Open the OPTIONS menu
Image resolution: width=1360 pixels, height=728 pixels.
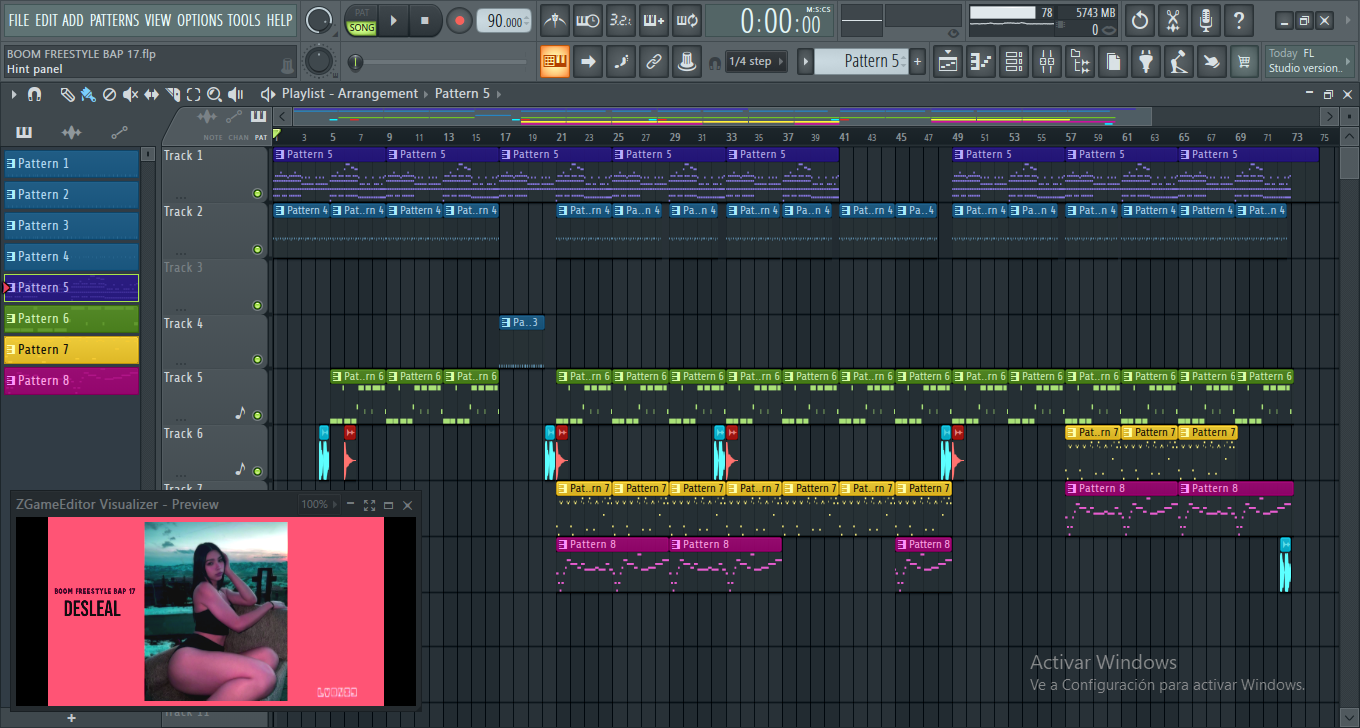(200, 20)
